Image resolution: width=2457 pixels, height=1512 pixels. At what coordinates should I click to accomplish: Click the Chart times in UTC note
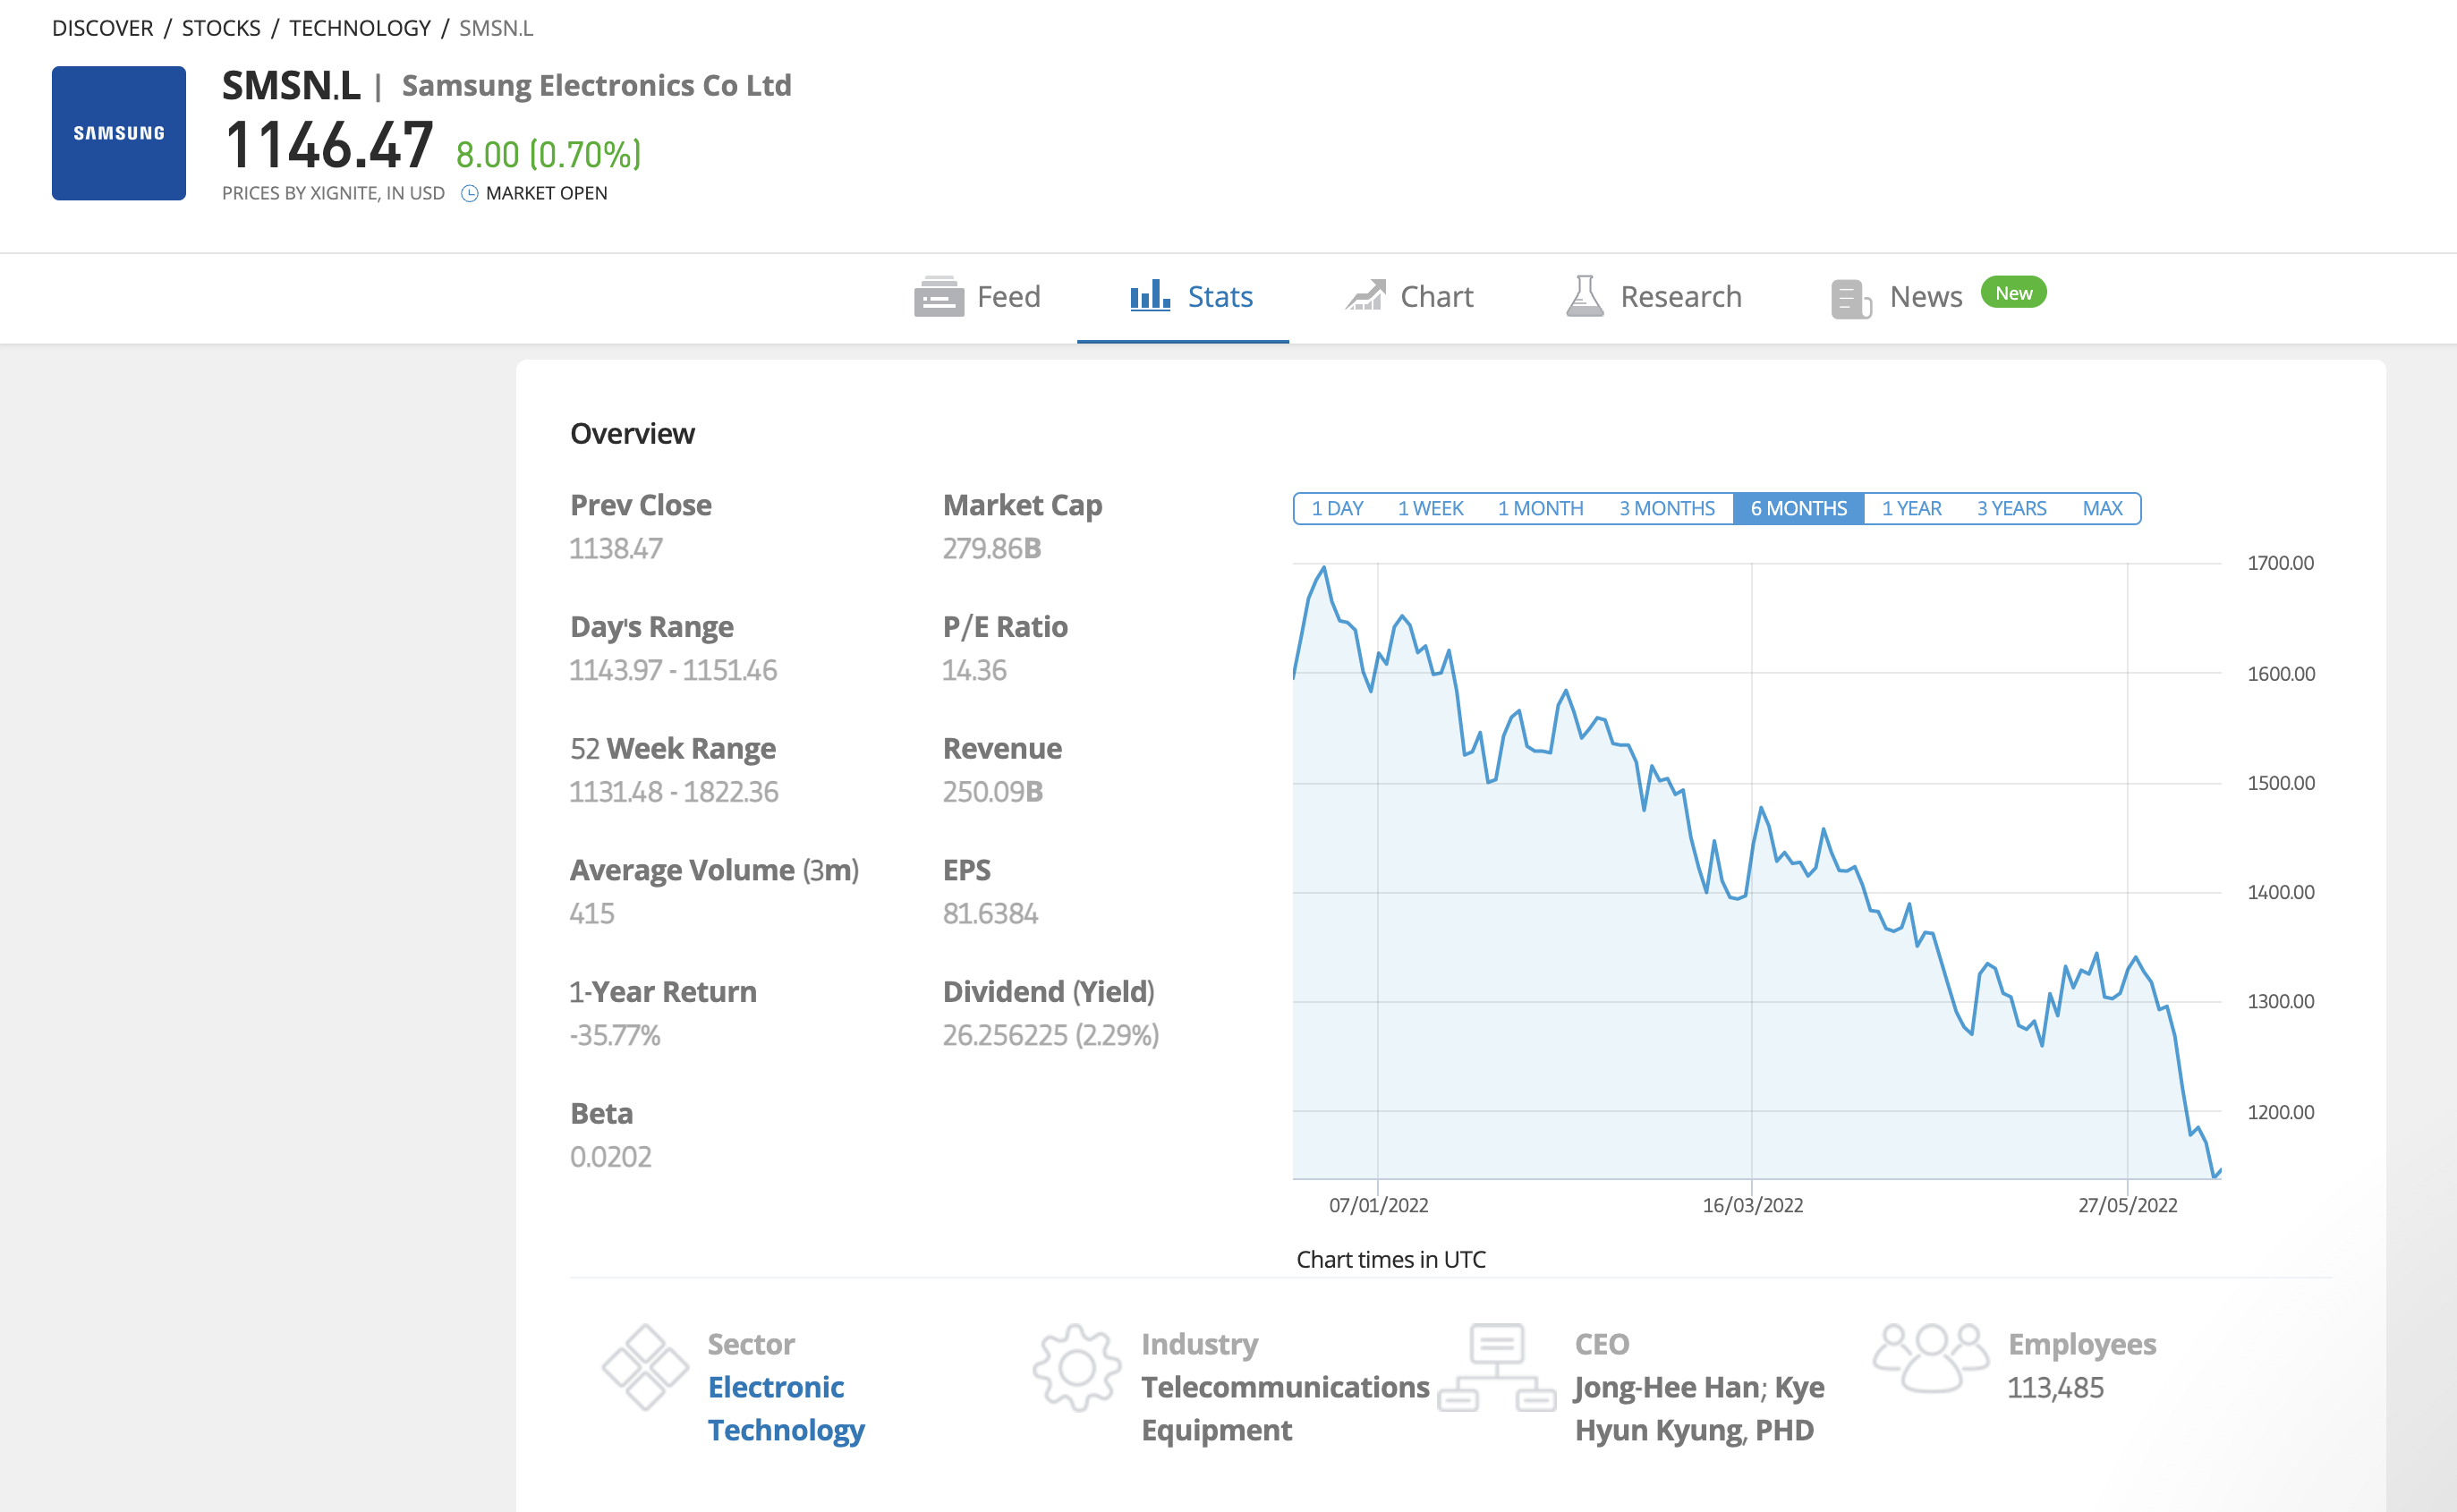pyautogui.click(x=1391, y=1259)
